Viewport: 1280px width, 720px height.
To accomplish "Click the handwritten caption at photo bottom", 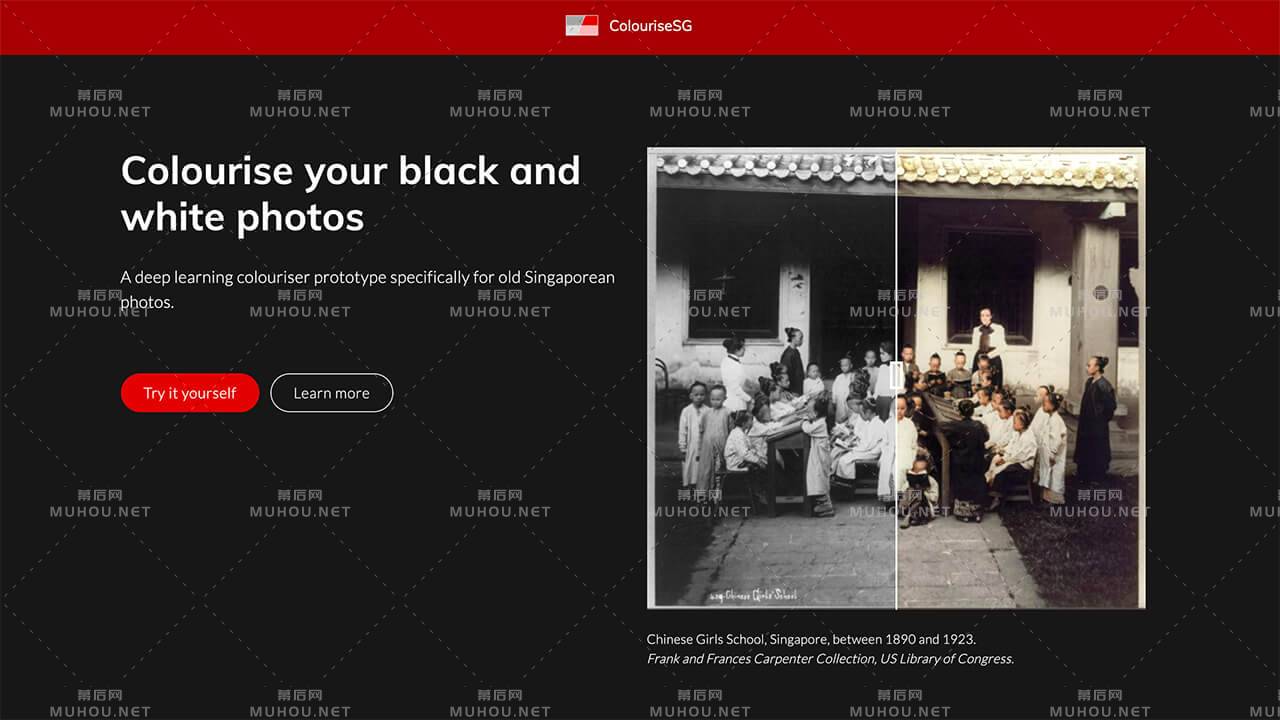I will [753, 596].
